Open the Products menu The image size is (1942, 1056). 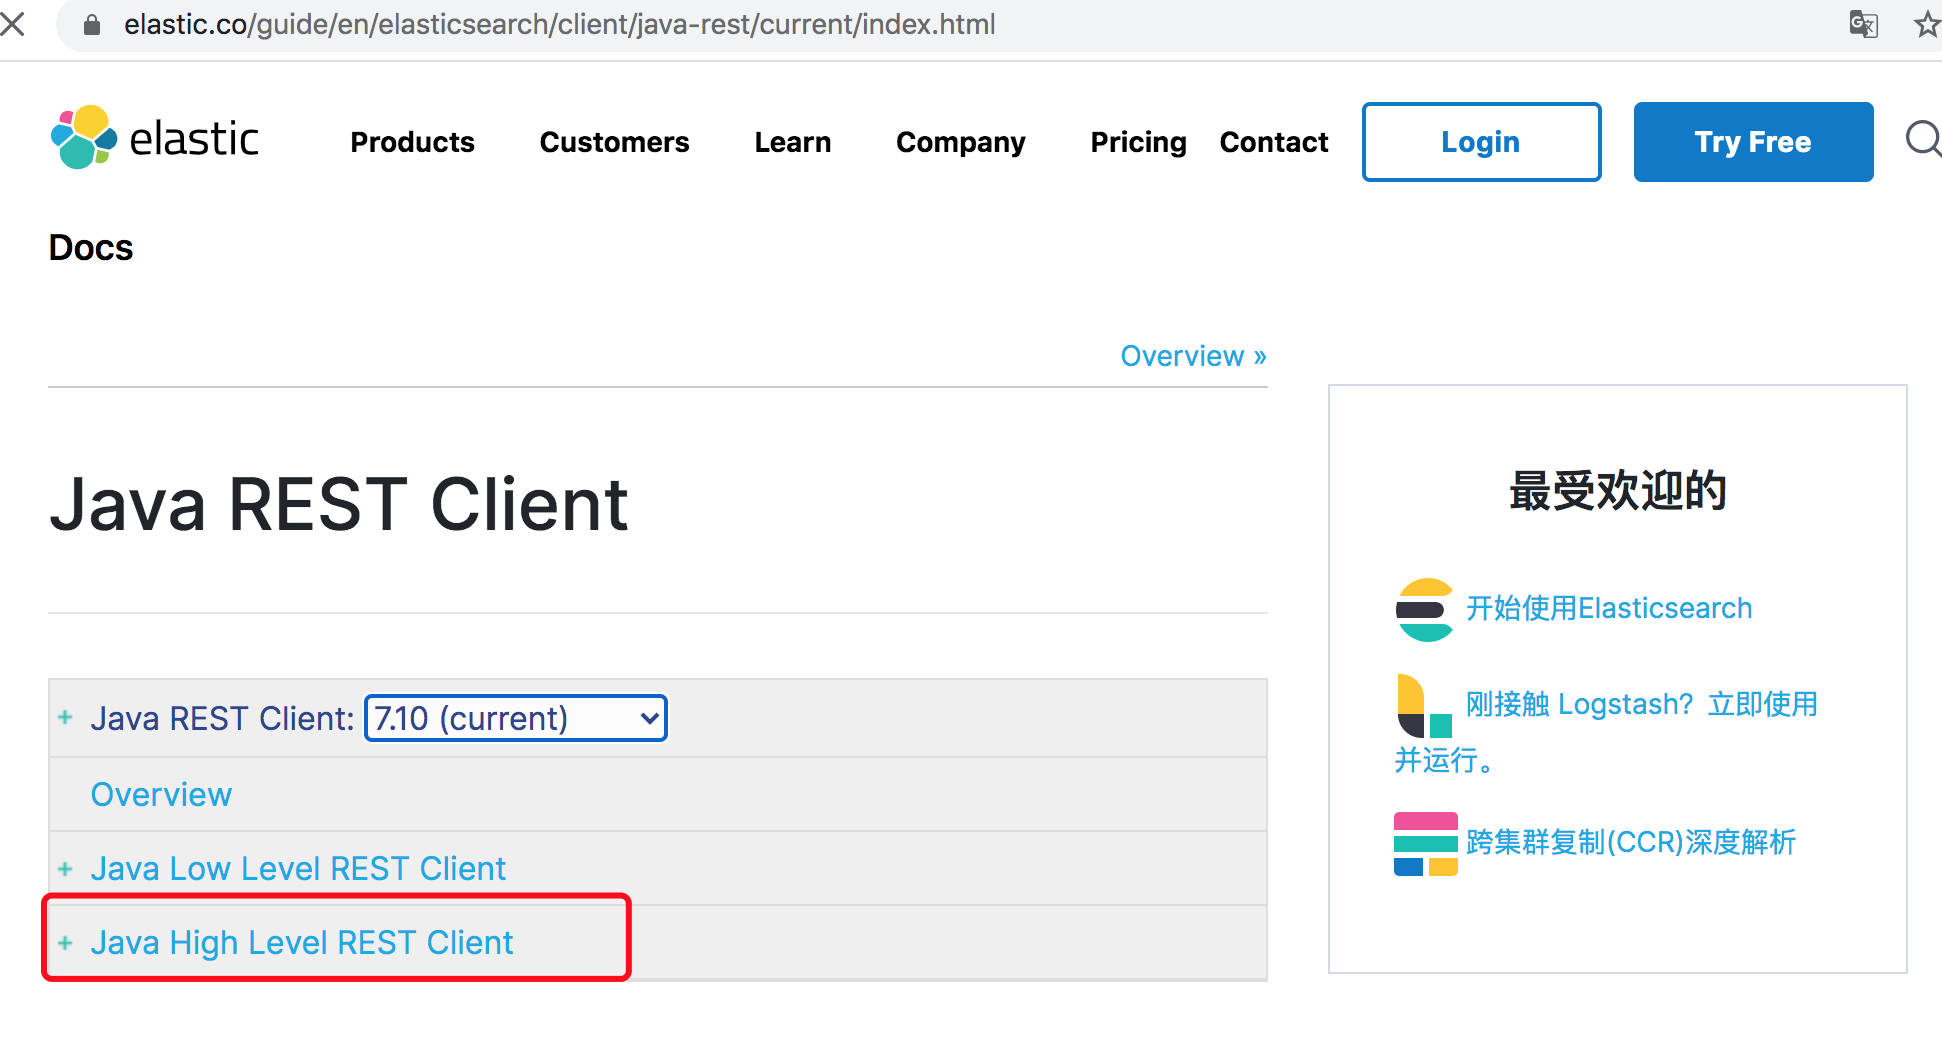(x=412, y=142)
